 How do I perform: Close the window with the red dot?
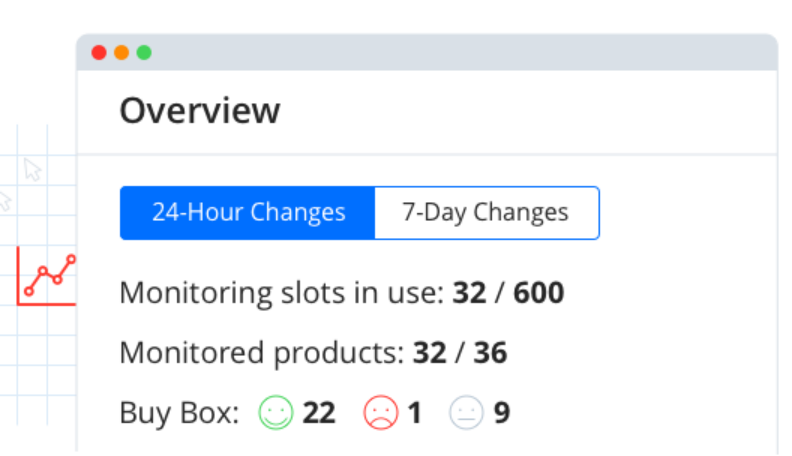coord(98,52)
